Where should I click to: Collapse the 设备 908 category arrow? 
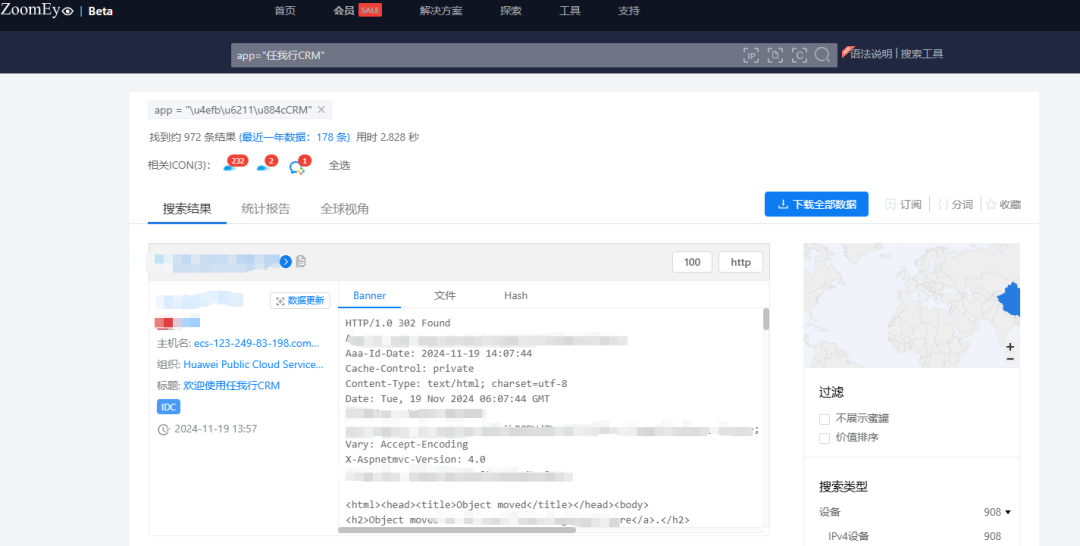1008,512
